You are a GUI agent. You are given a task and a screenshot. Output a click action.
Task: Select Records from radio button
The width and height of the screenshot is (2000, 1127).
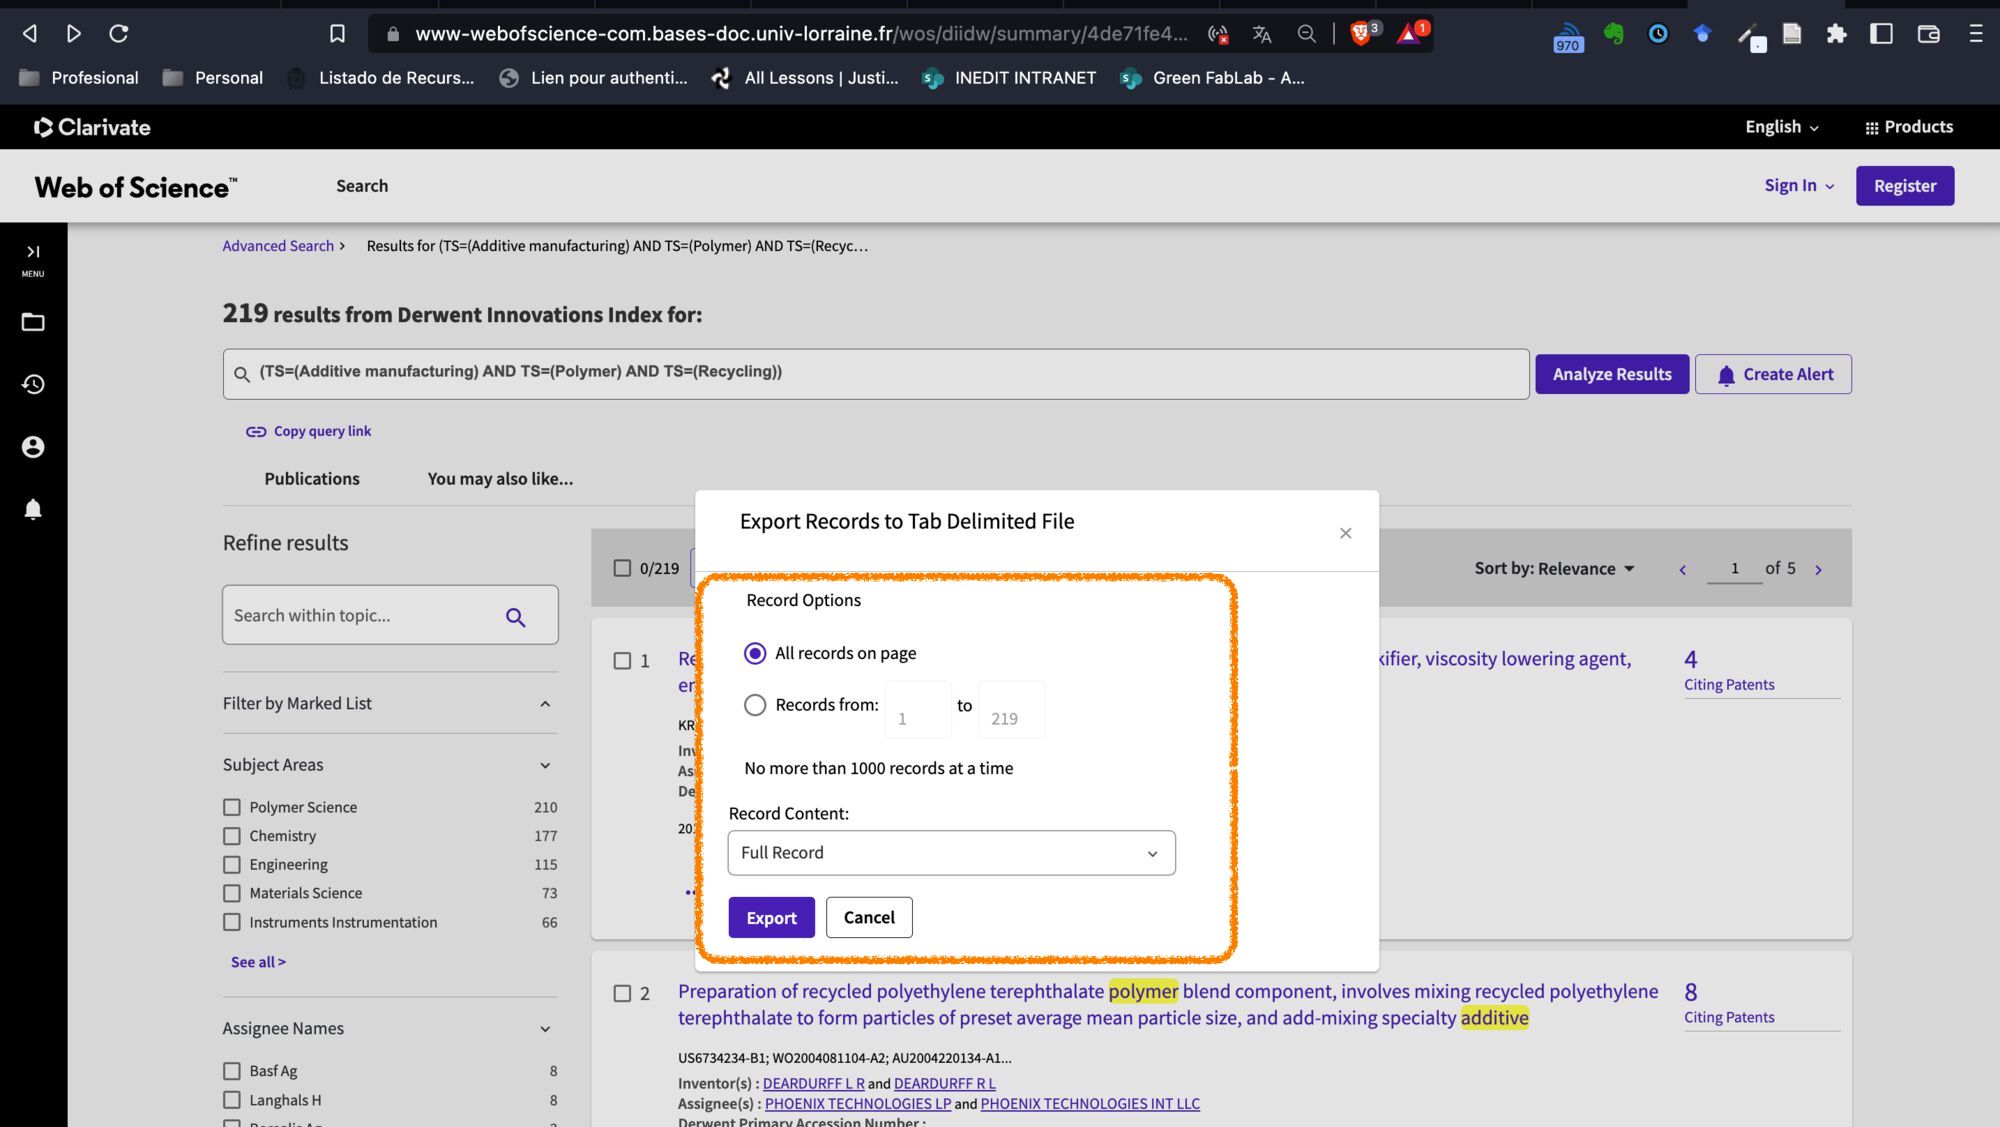755,705
